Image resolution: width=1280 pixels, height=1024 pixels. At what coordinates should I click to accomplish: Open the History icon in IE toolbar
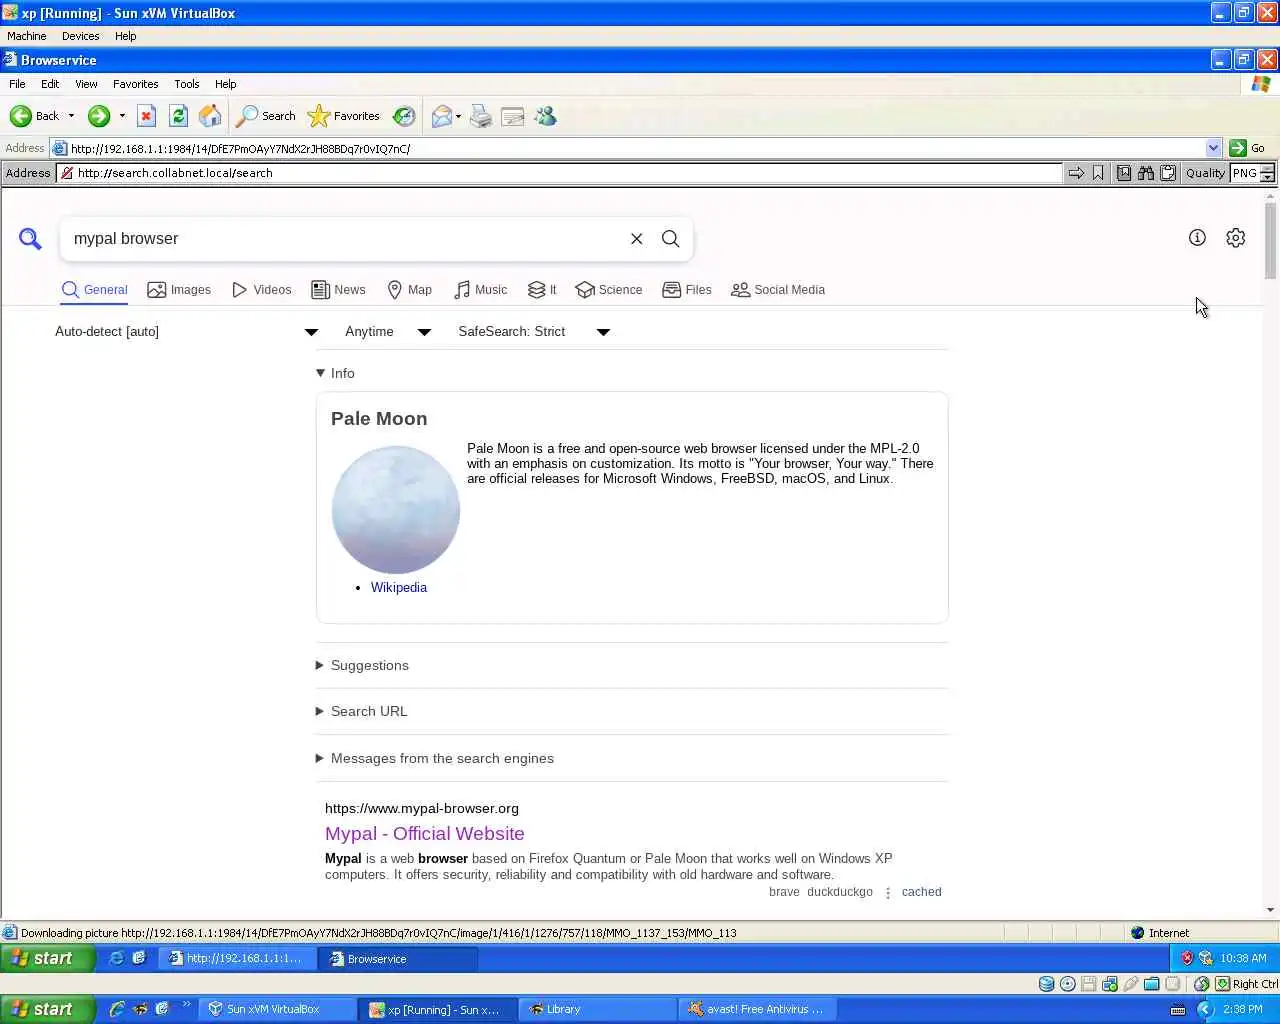[x=404, y=116]
